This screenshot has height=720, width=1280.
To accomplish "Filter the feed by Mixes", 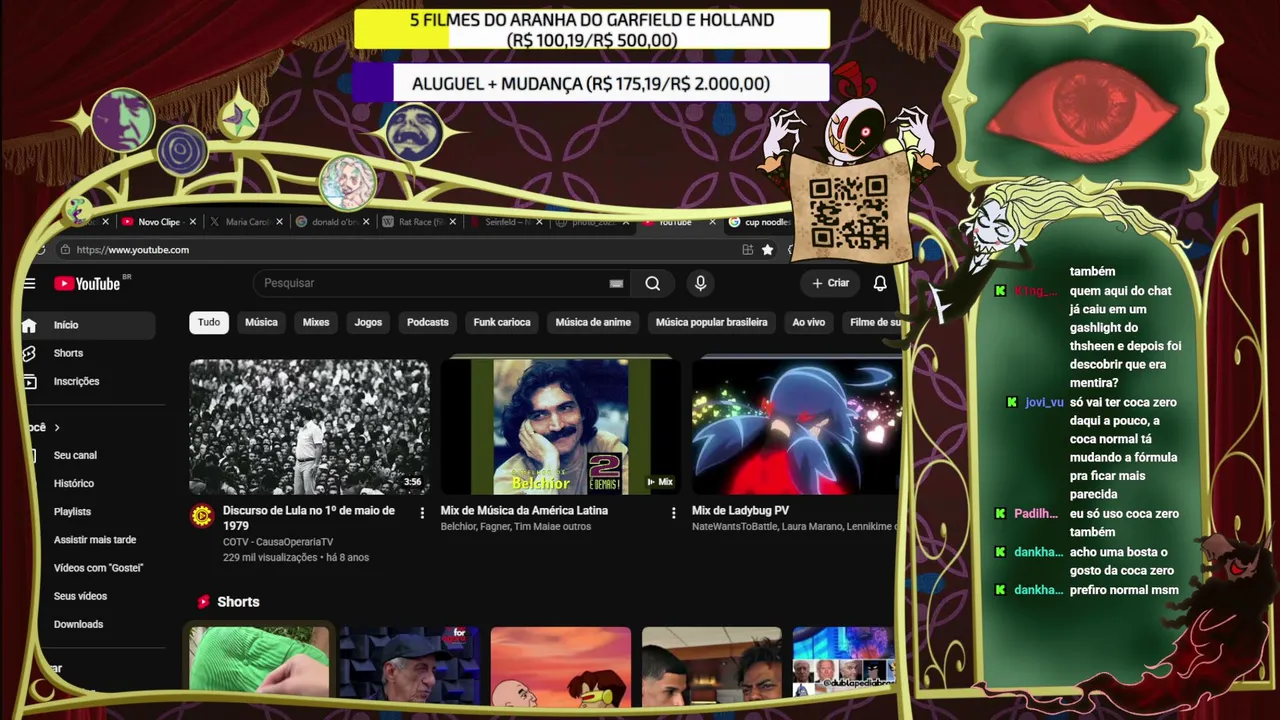I will [316, 322].
